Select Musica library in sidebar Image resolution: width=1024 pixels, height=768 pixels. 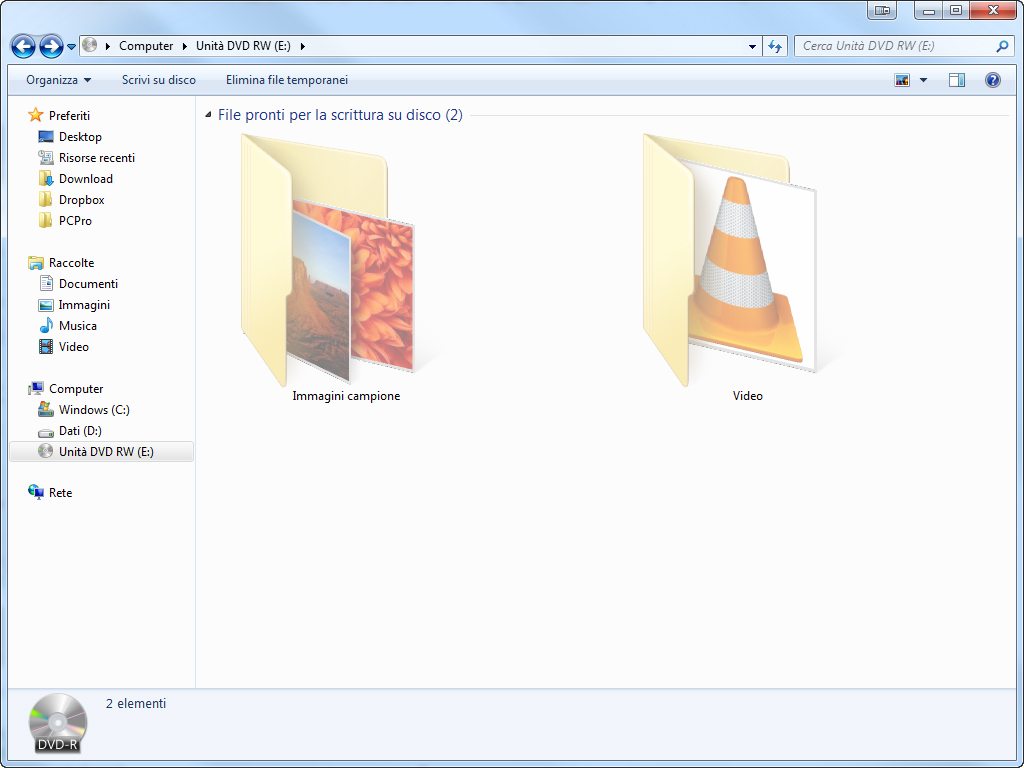pos(77,326)
